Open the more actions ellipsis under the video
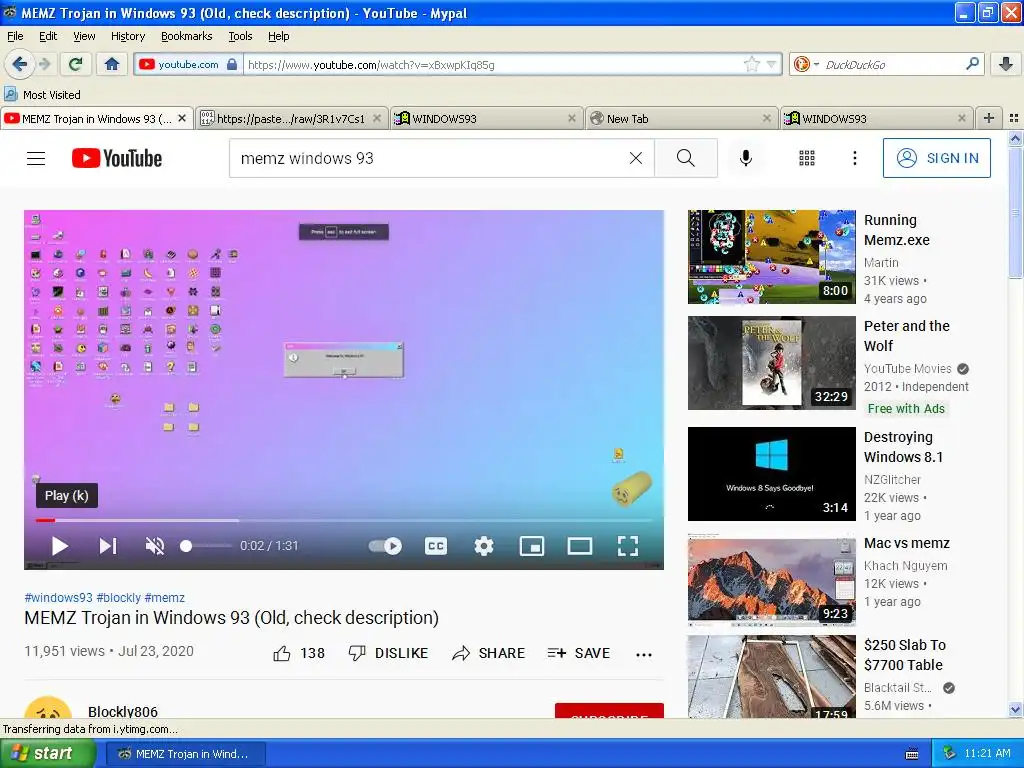This screenshot has height=768, width=1024. (644, 654)
